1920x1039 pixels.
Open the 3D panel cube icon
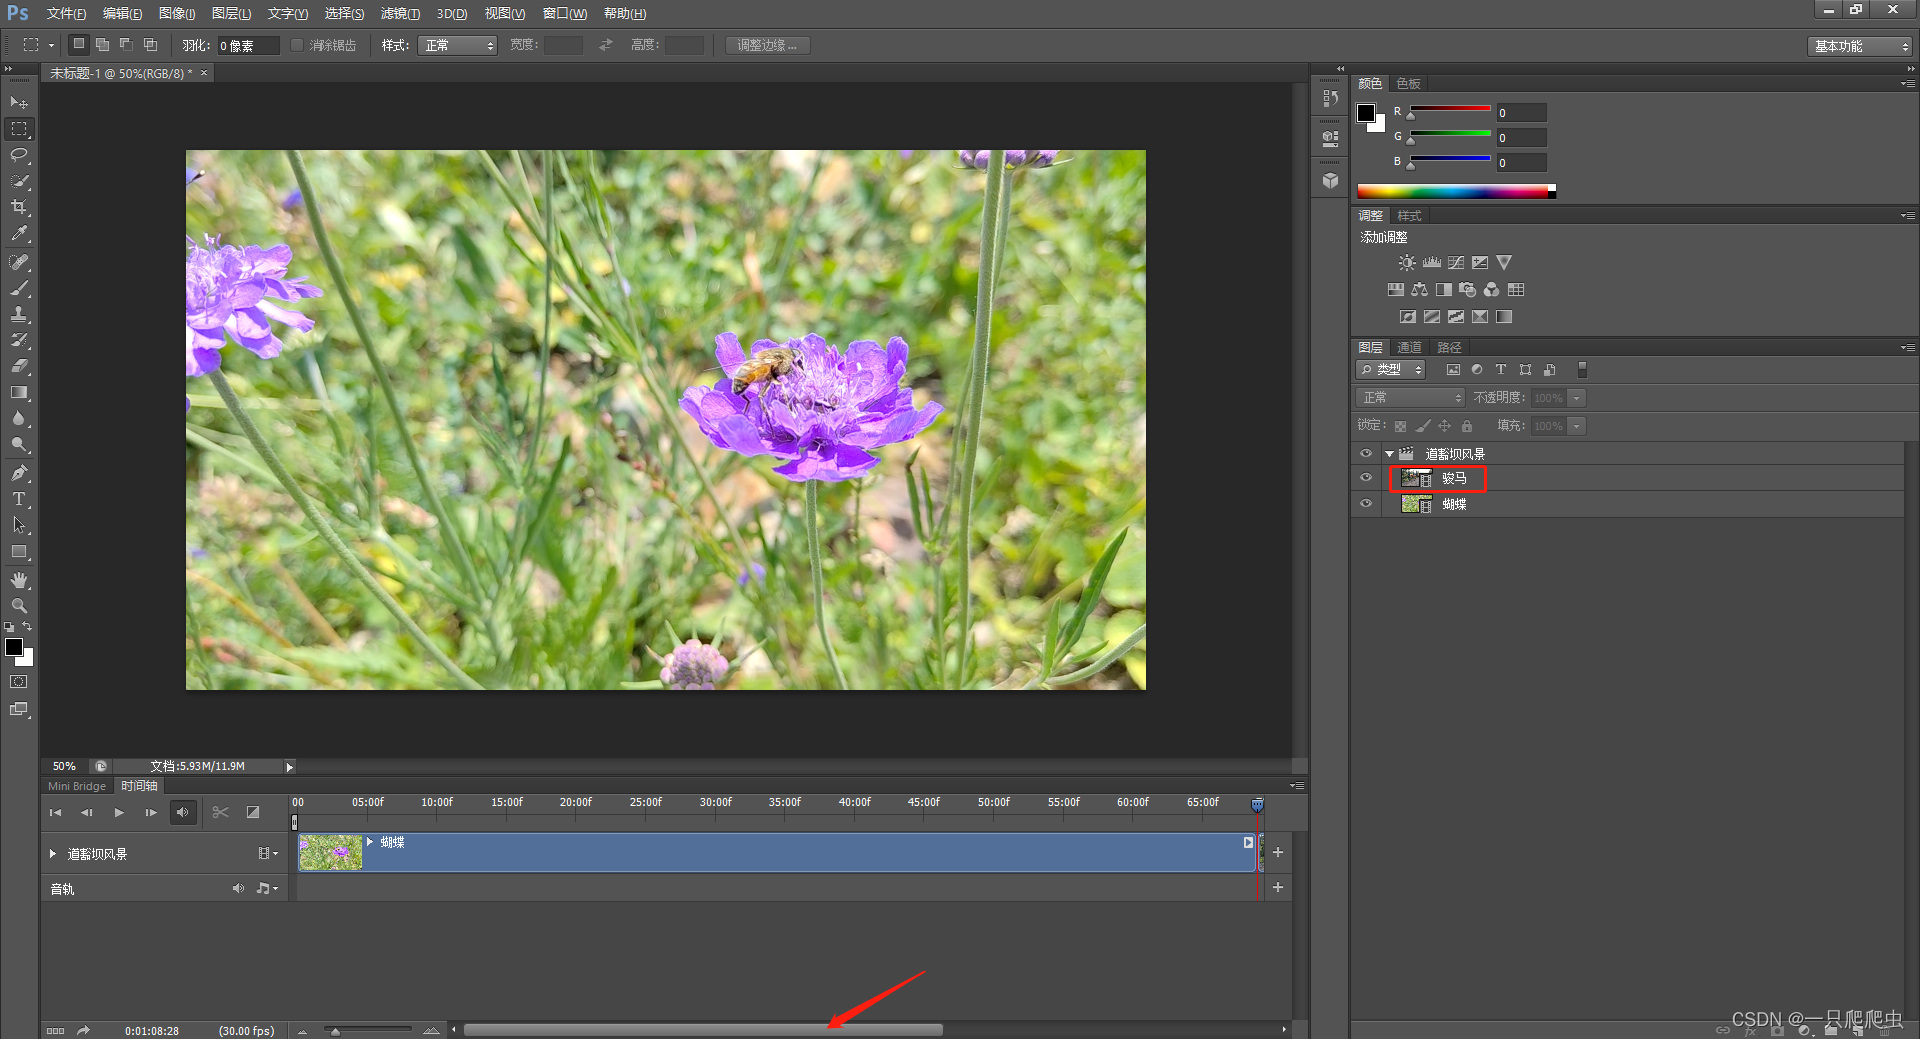tap(1330, 181)
